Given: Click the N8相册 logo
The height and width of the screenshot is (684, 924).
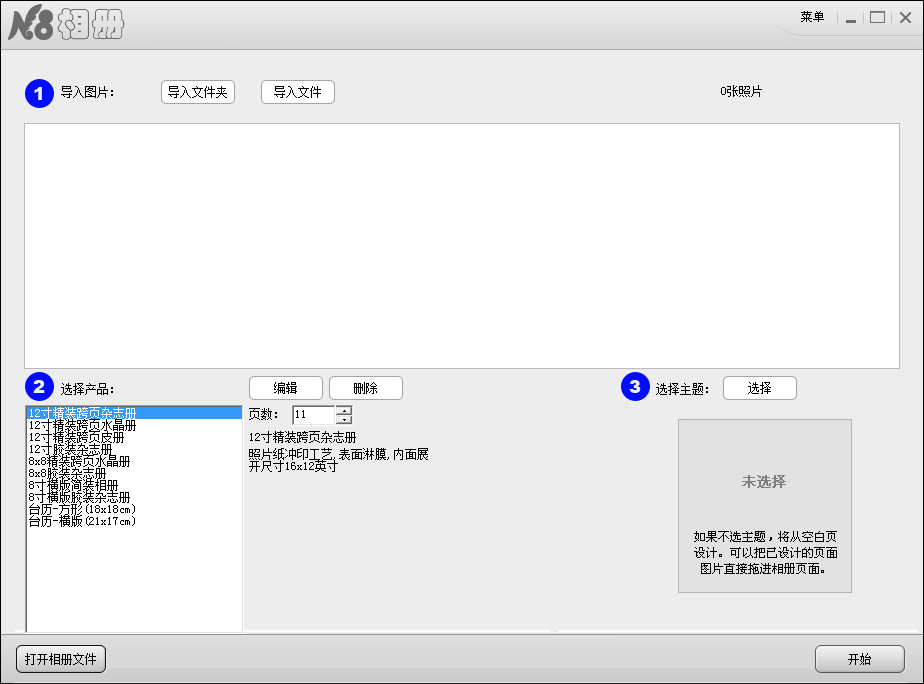Looking at the screenshot, I should tap(62, 24).
